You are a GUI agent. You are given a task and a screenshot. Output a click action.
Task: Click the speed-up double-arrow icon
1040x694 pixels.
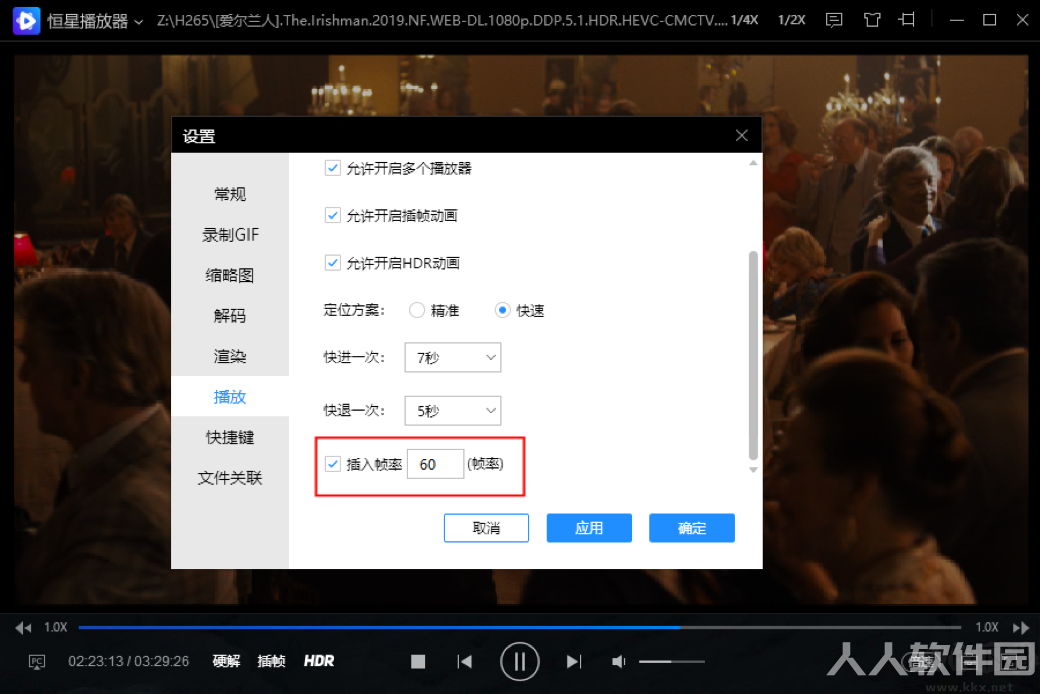coord(1021,628)
